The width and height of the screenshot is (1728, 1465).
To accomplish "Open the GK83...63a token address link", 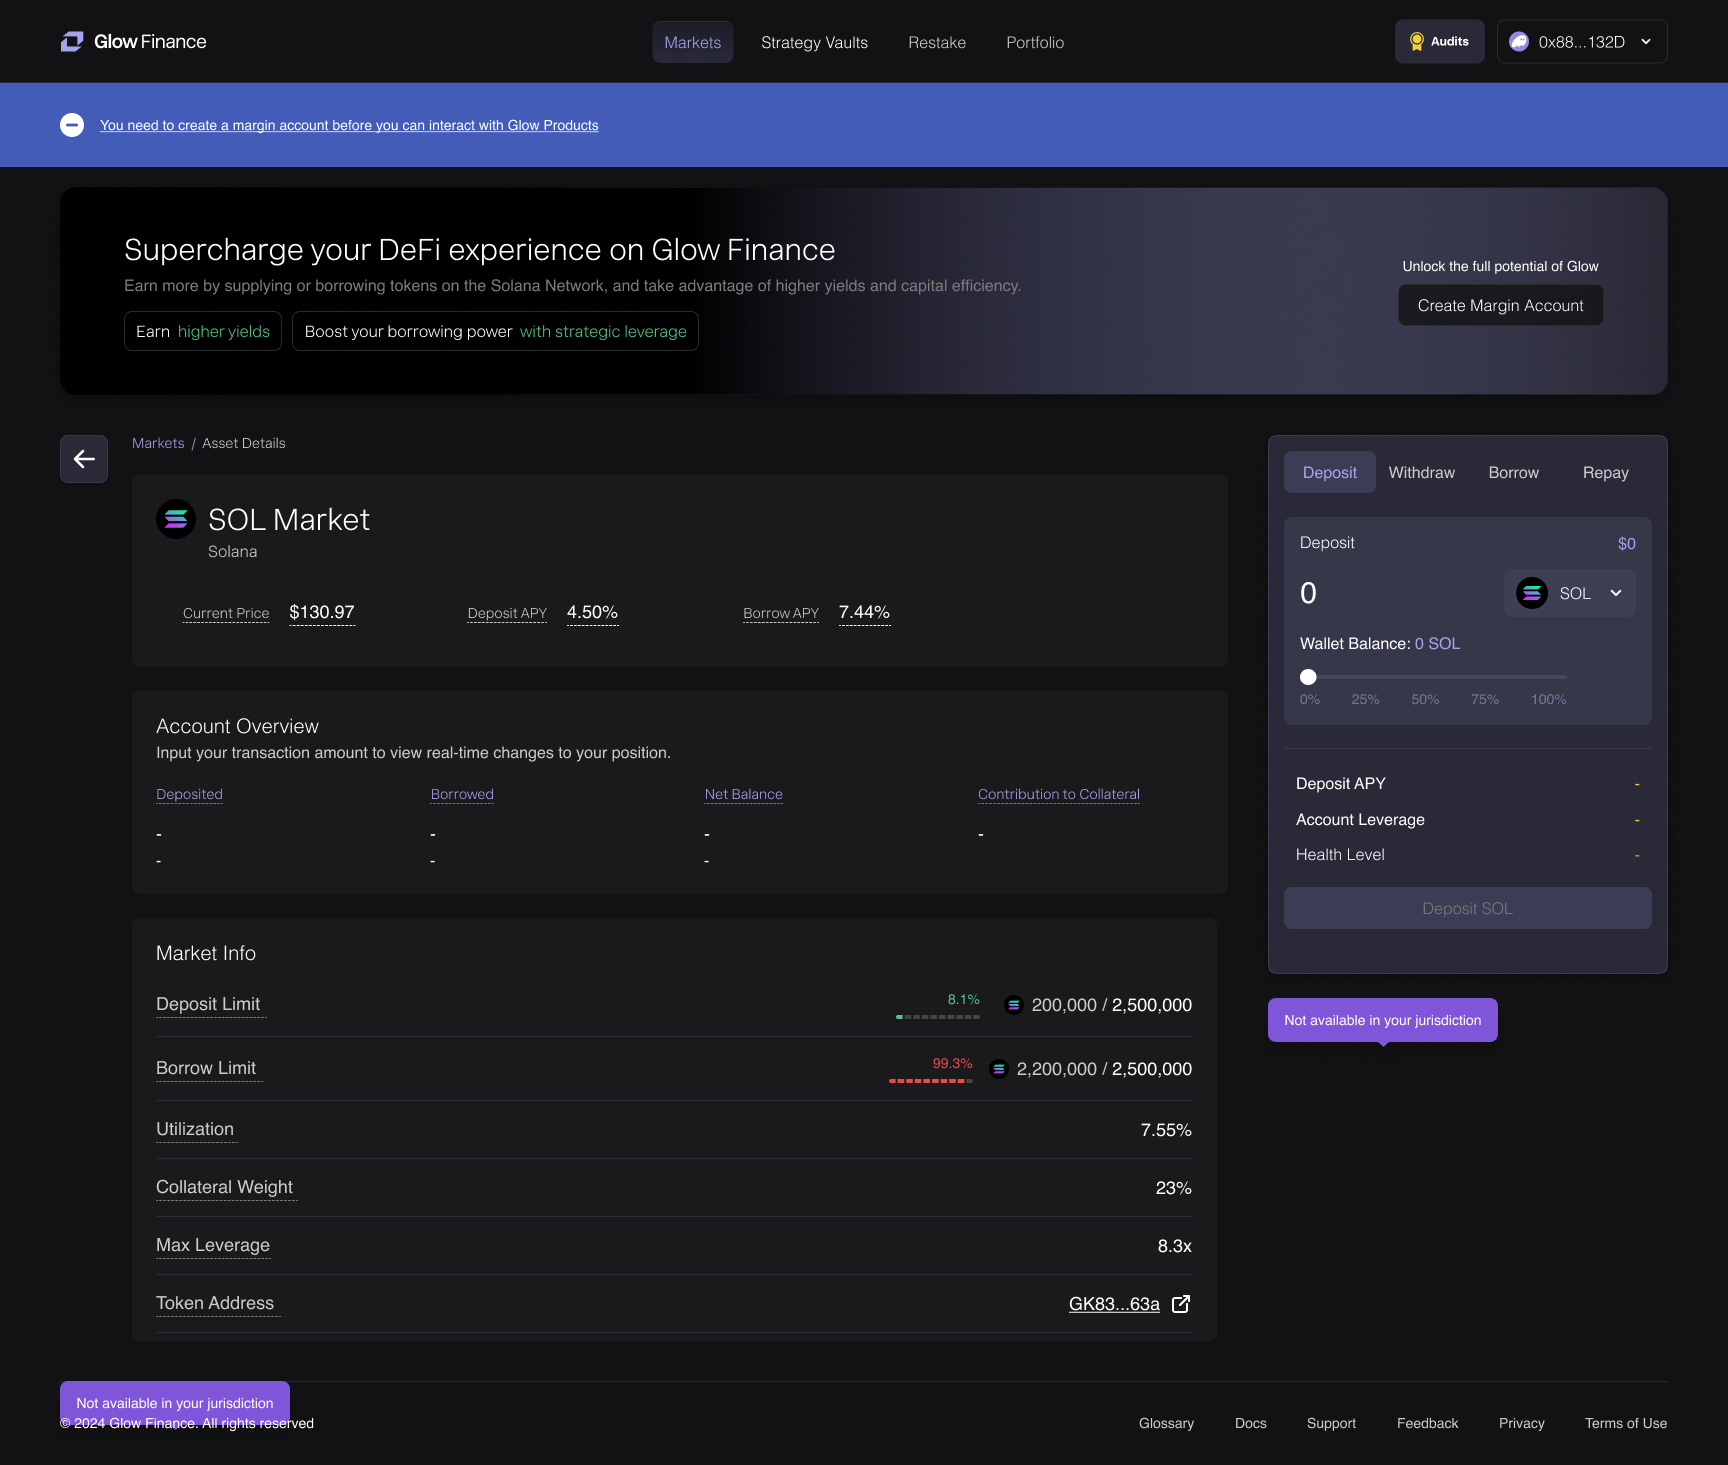I will point(1113,1304).
